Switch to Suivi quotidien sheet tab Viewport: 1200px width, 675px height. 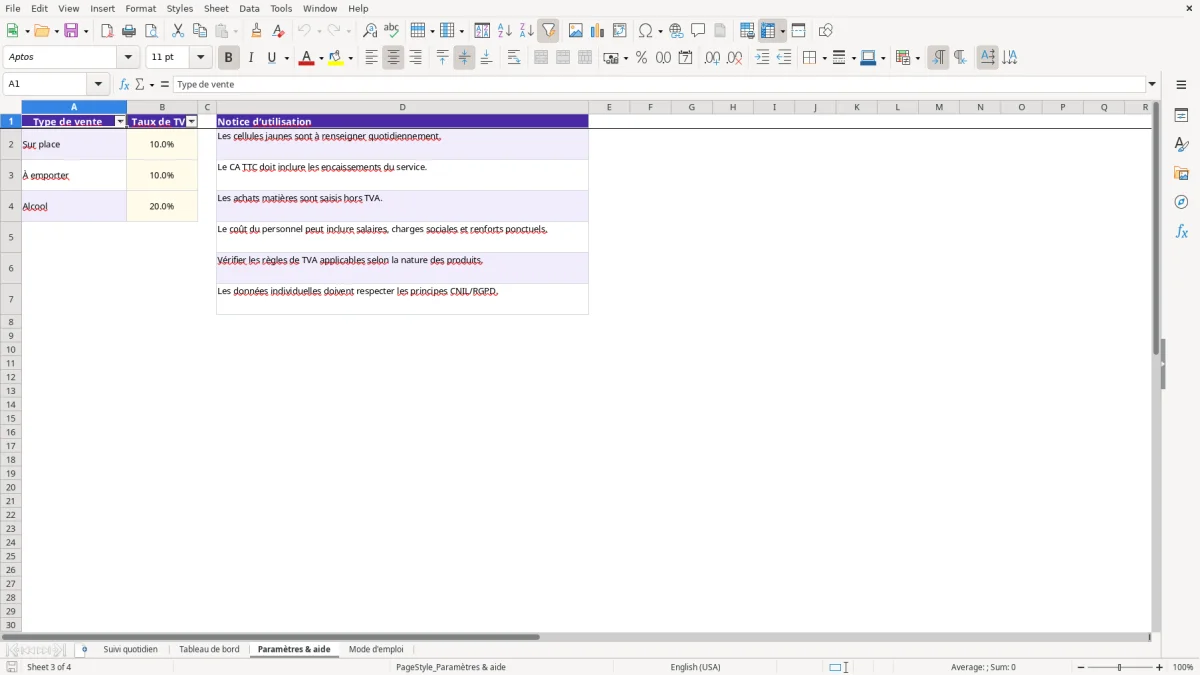coord(130,650)
